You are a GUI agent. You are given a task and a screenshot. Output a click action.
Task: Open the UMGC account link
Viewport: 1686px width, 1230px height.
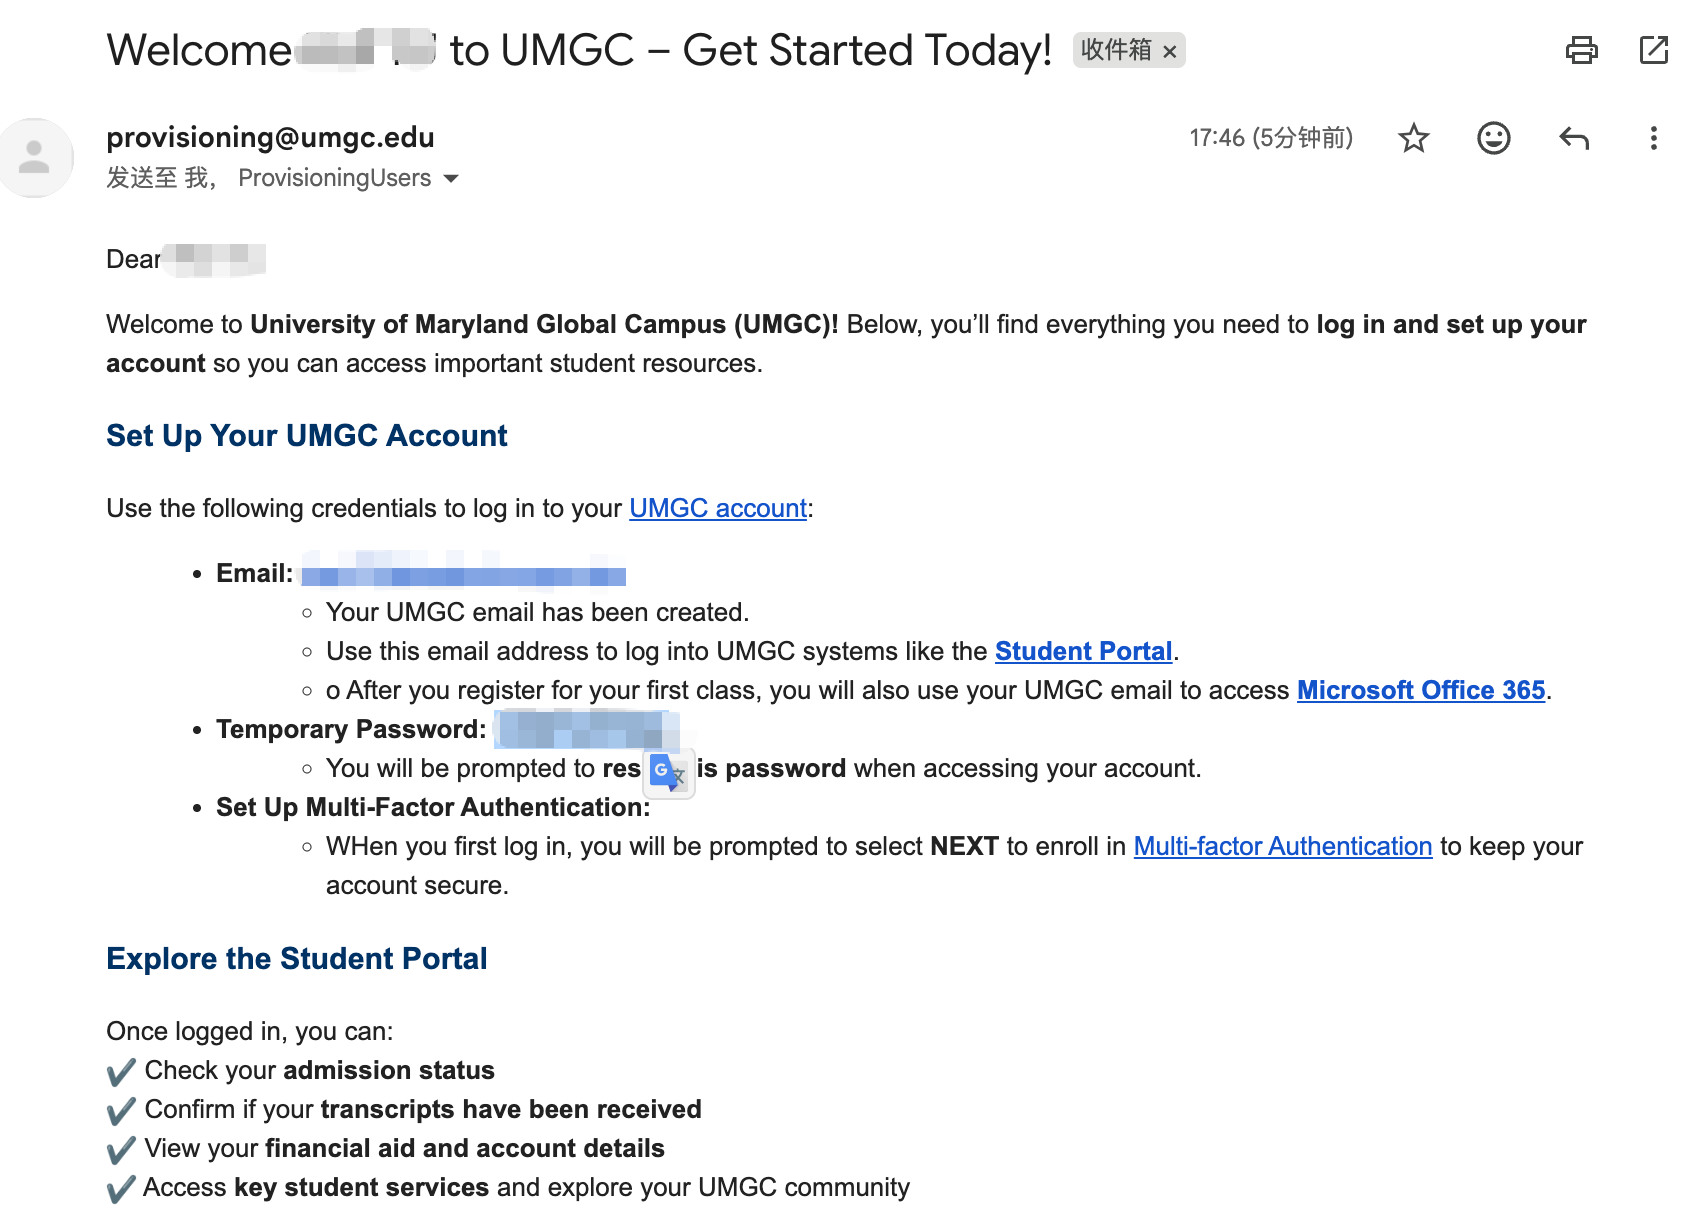(x=718, y=508)
